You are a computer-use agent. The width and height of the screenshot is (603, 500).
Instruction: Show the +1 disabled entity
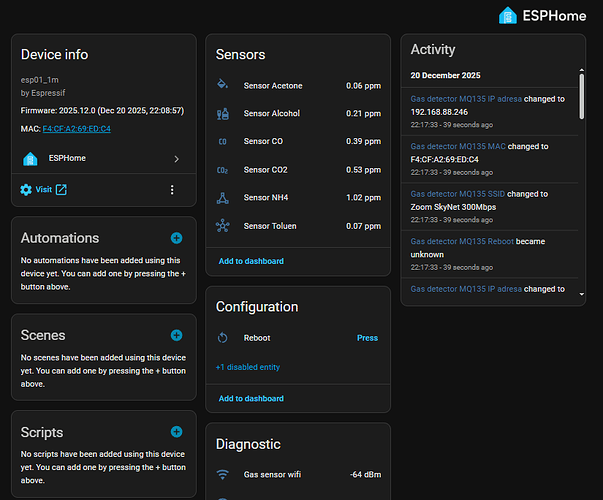[247, 367]
